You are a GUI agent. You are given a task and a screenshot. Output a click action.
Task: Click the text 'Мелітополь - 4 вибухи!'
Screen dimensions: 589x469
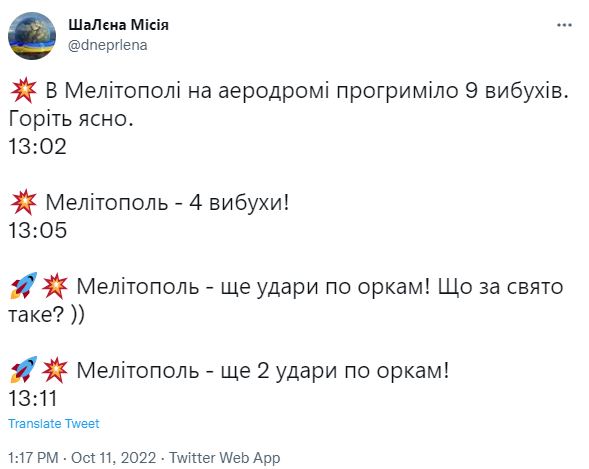click(167, 203)
